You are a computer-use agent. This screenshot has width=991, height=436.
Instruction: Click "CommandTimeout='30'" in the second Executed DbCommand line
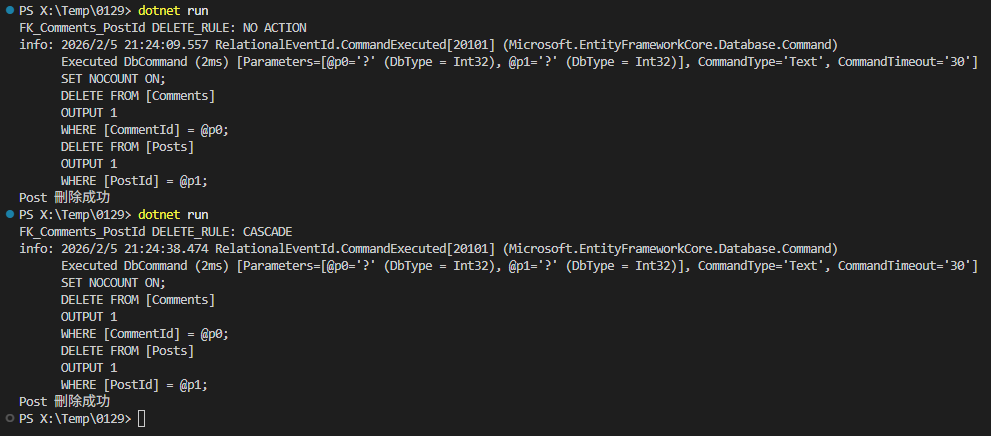(x=907, y=265)
